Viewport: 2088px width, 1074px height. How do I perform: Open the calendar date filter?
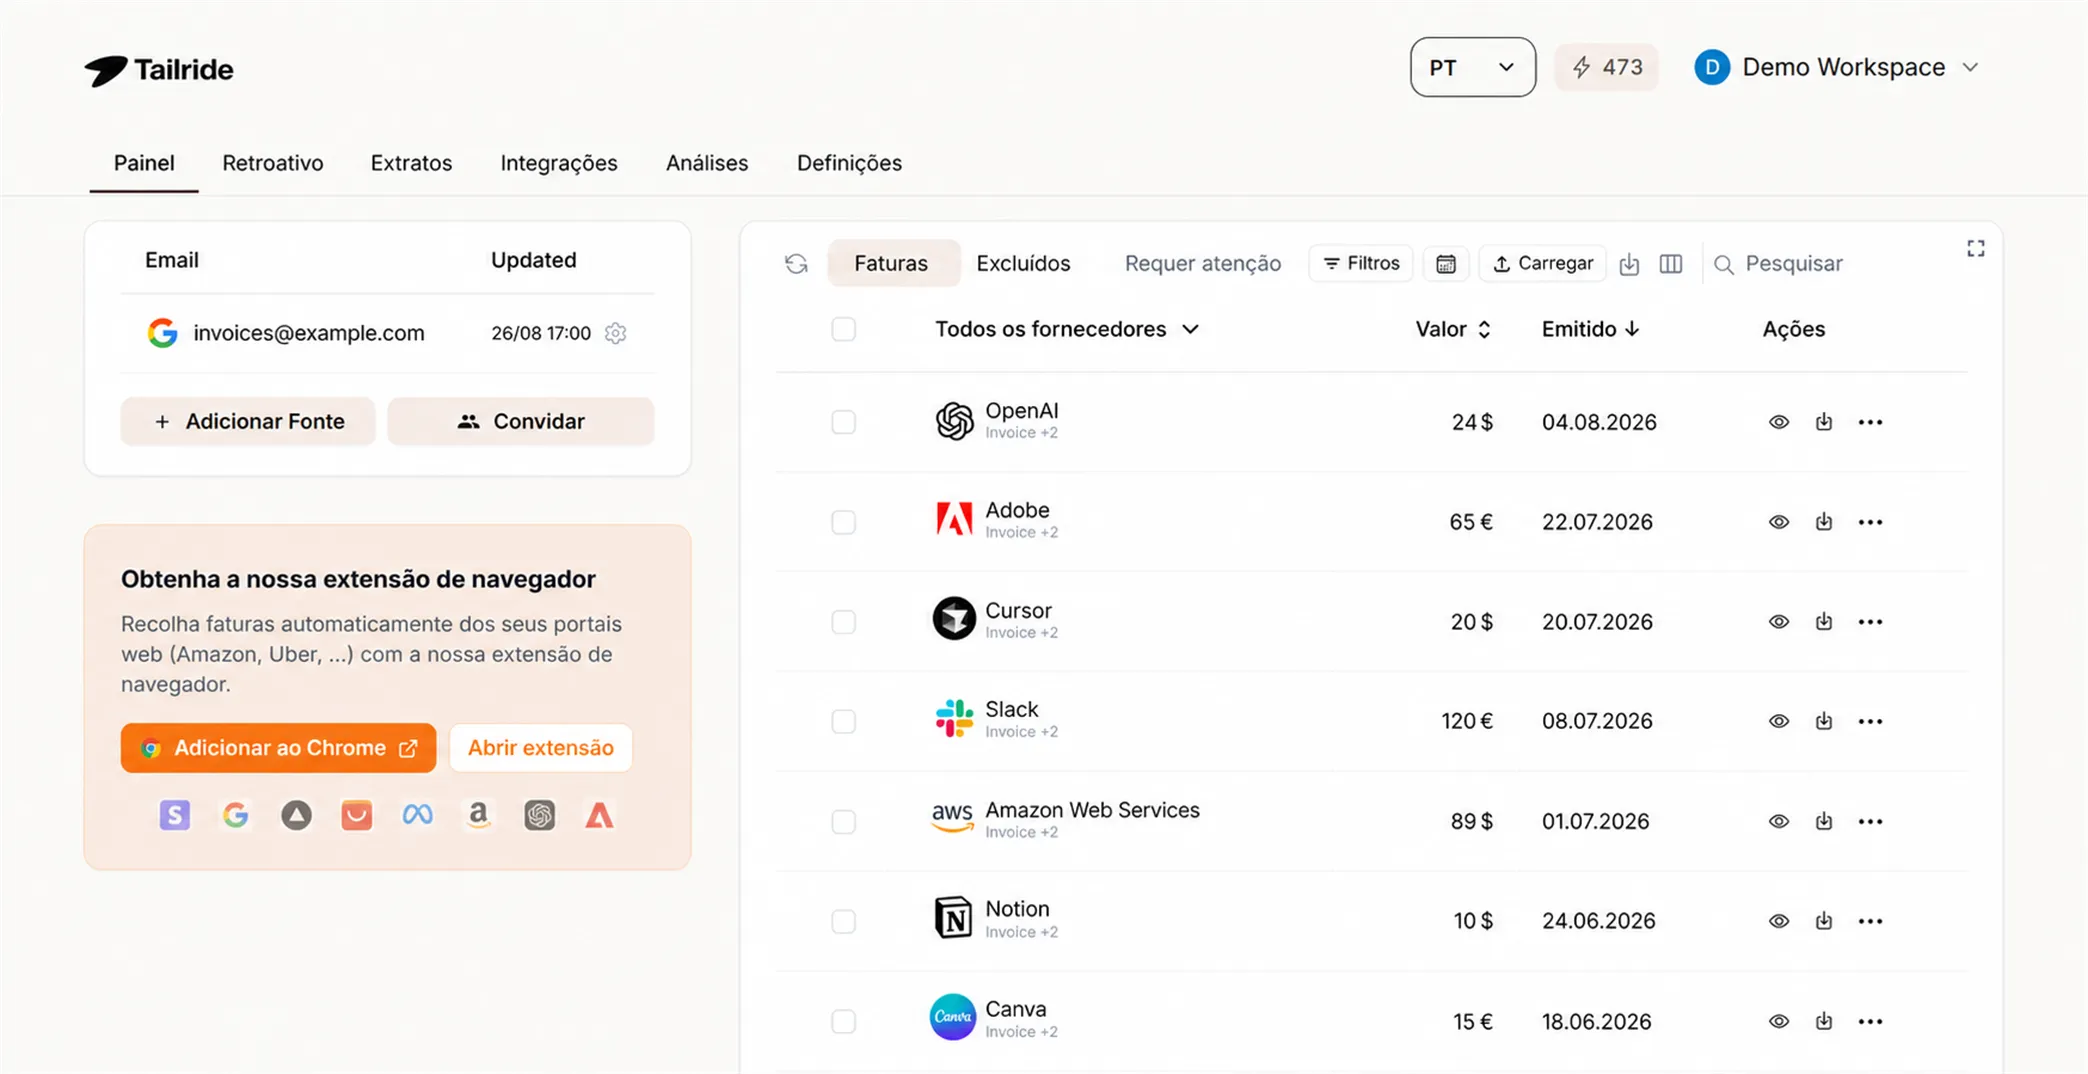1446,263
